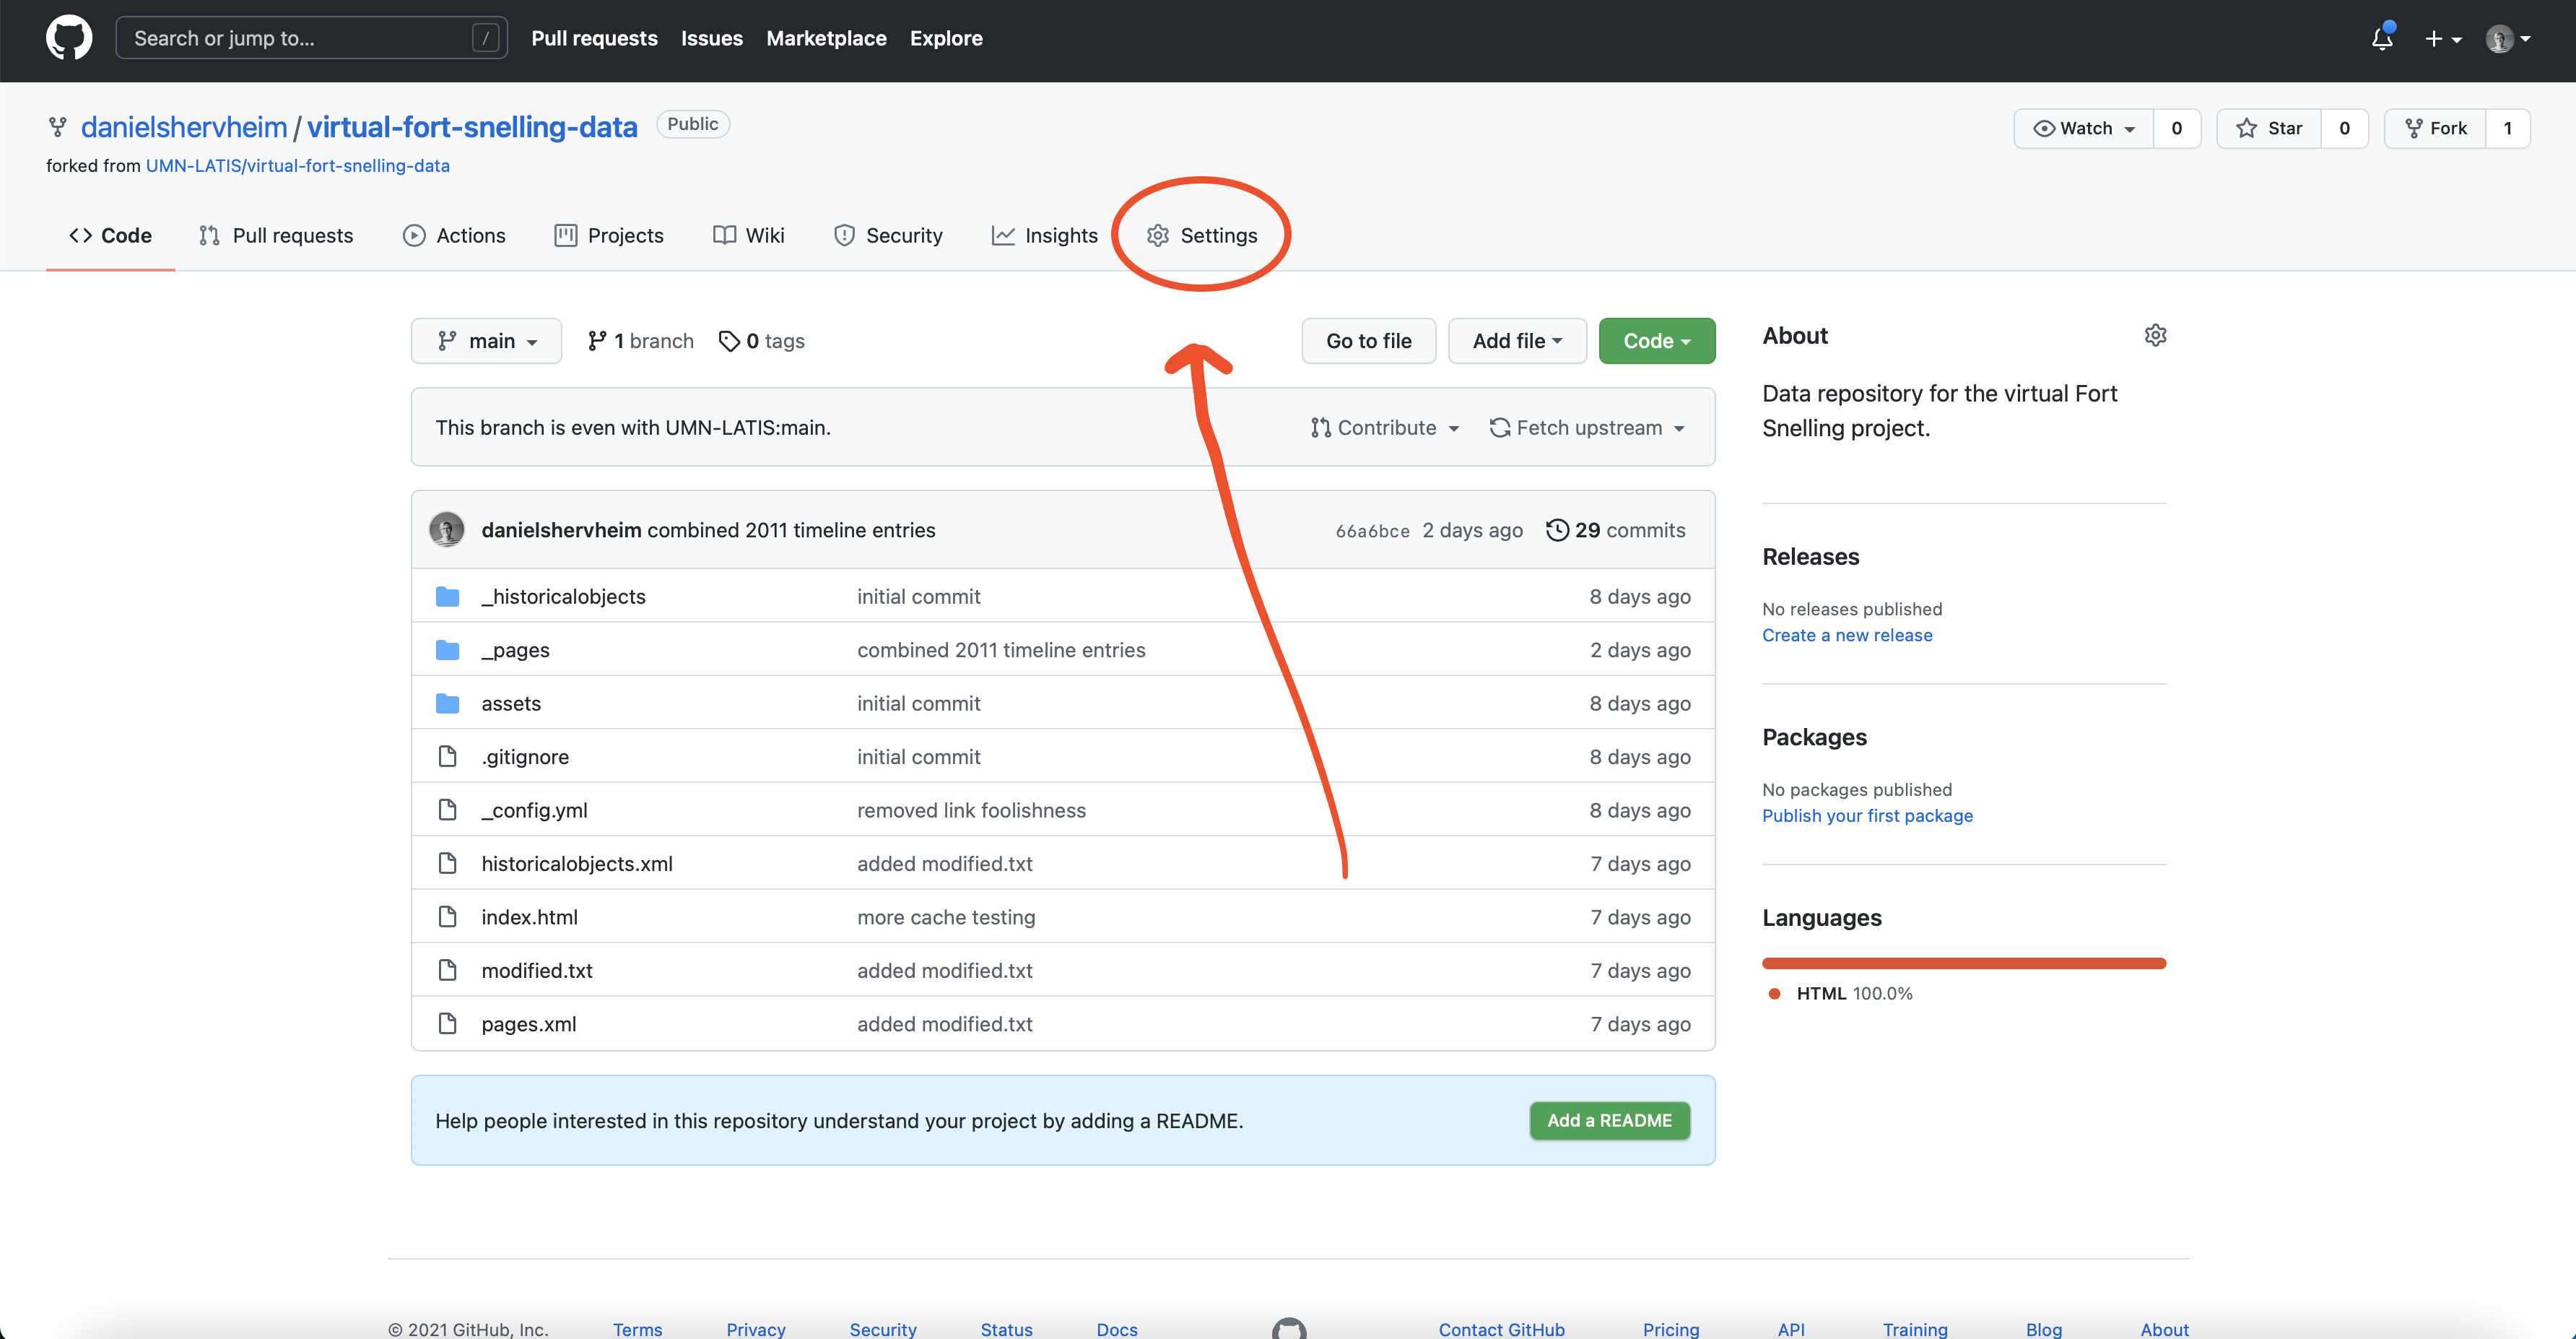
Task: Click the footer Docs link
Action: [1116, 1329]
